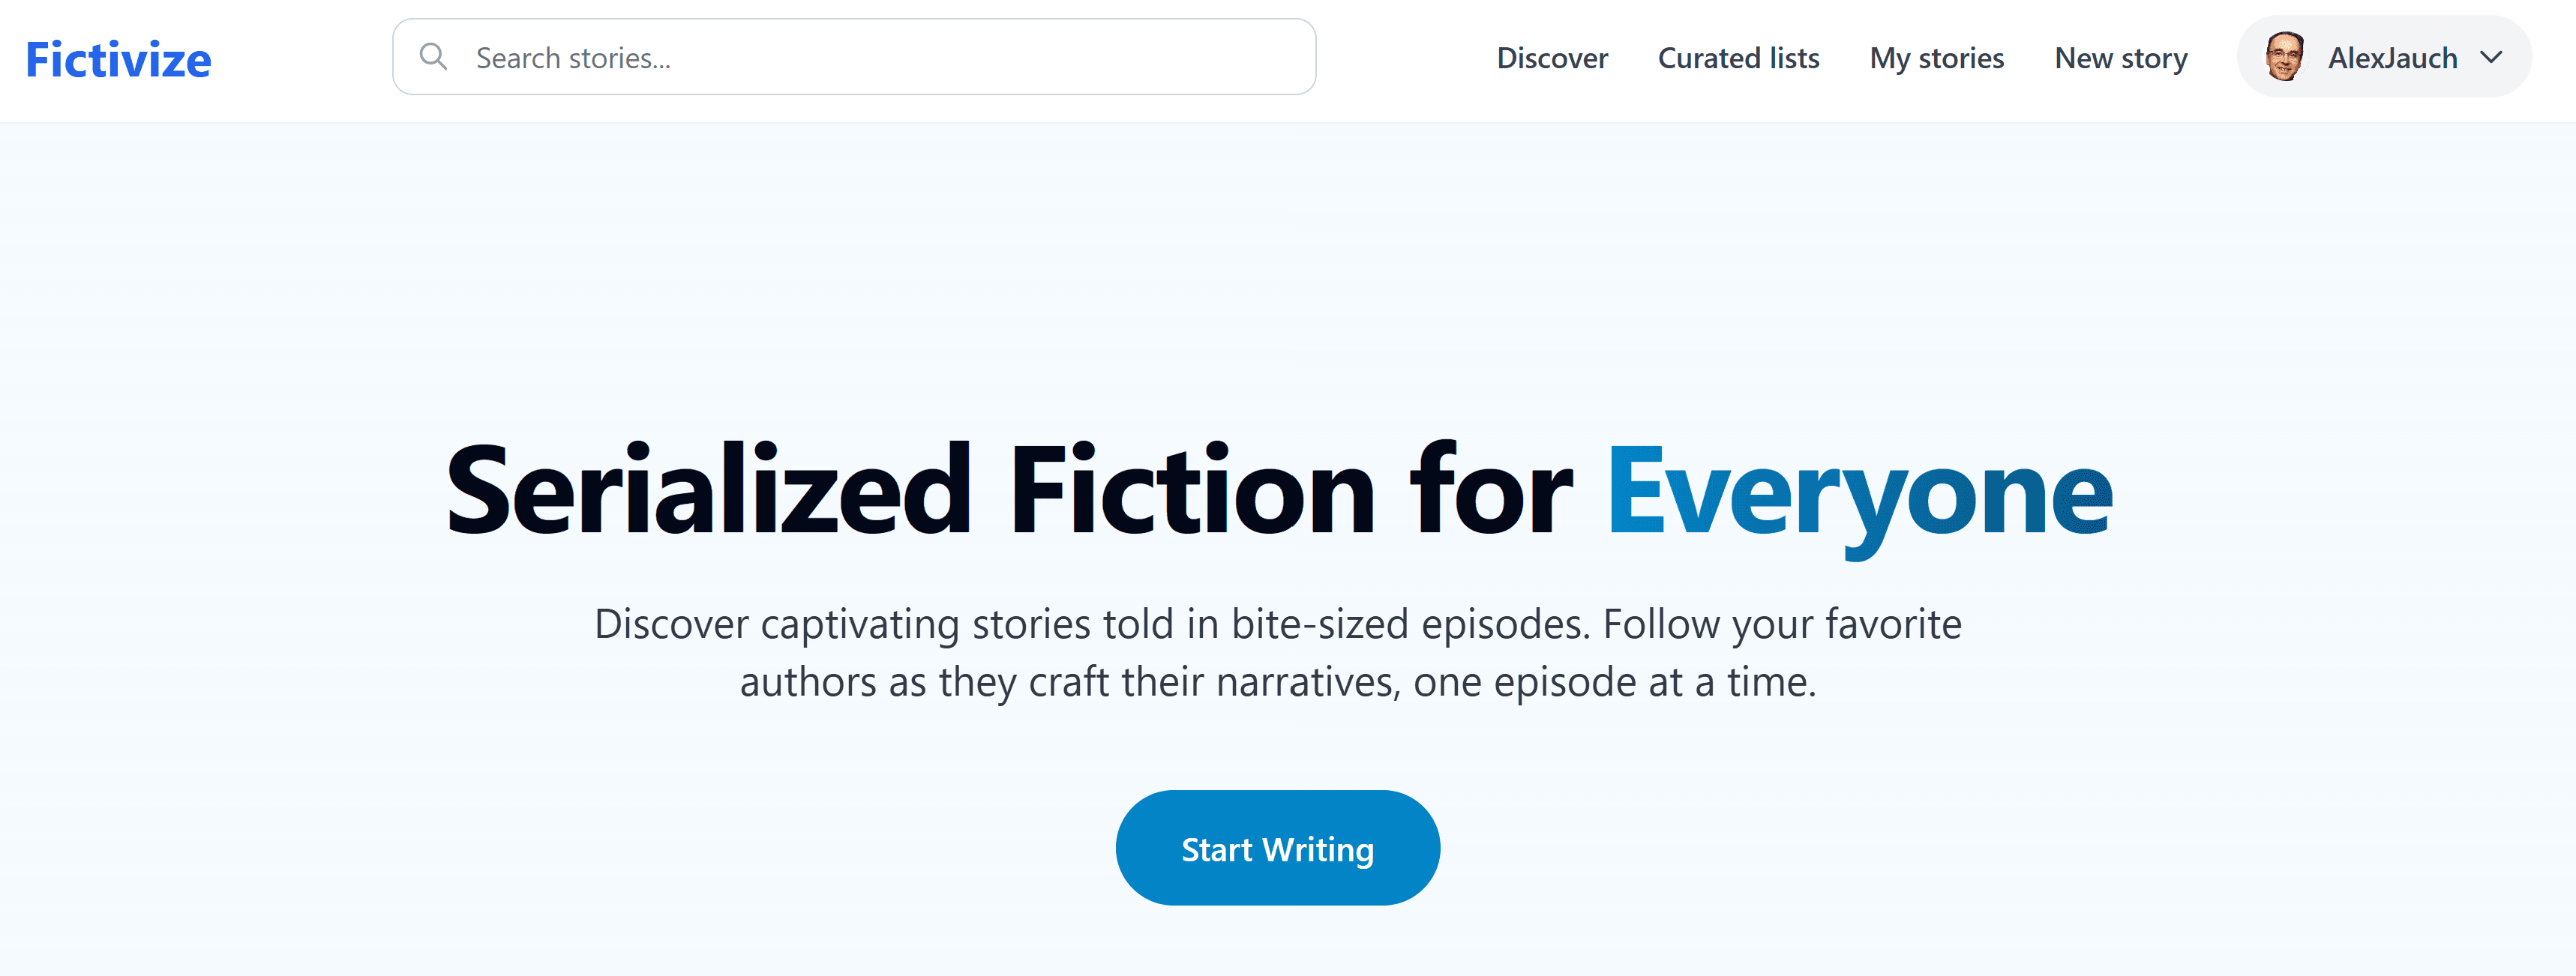Click the AlexJauch profile avatar picture

pos(2284,57)
